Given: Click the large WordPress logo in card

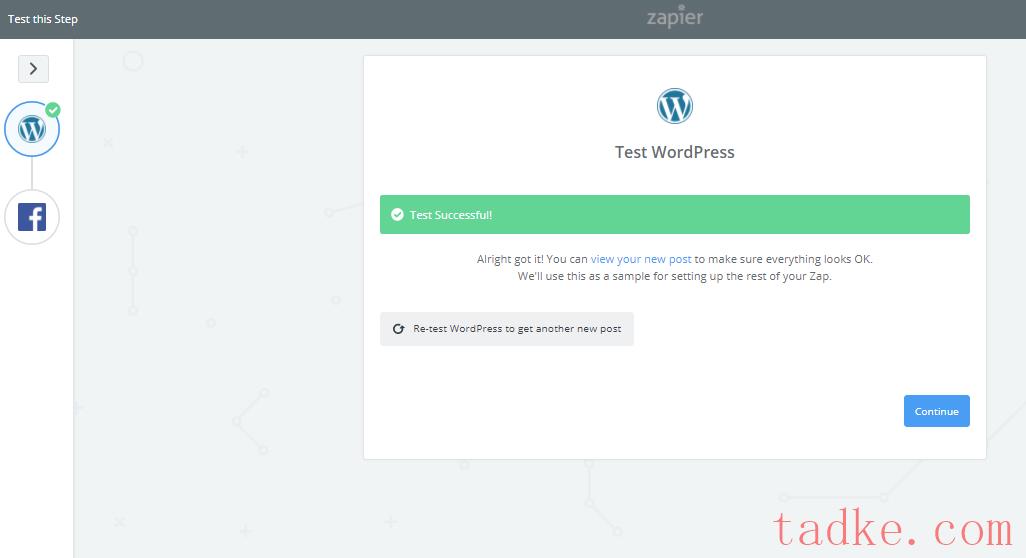Looking at the screenshot, I should pyautogui.click(x=675, y=106).
